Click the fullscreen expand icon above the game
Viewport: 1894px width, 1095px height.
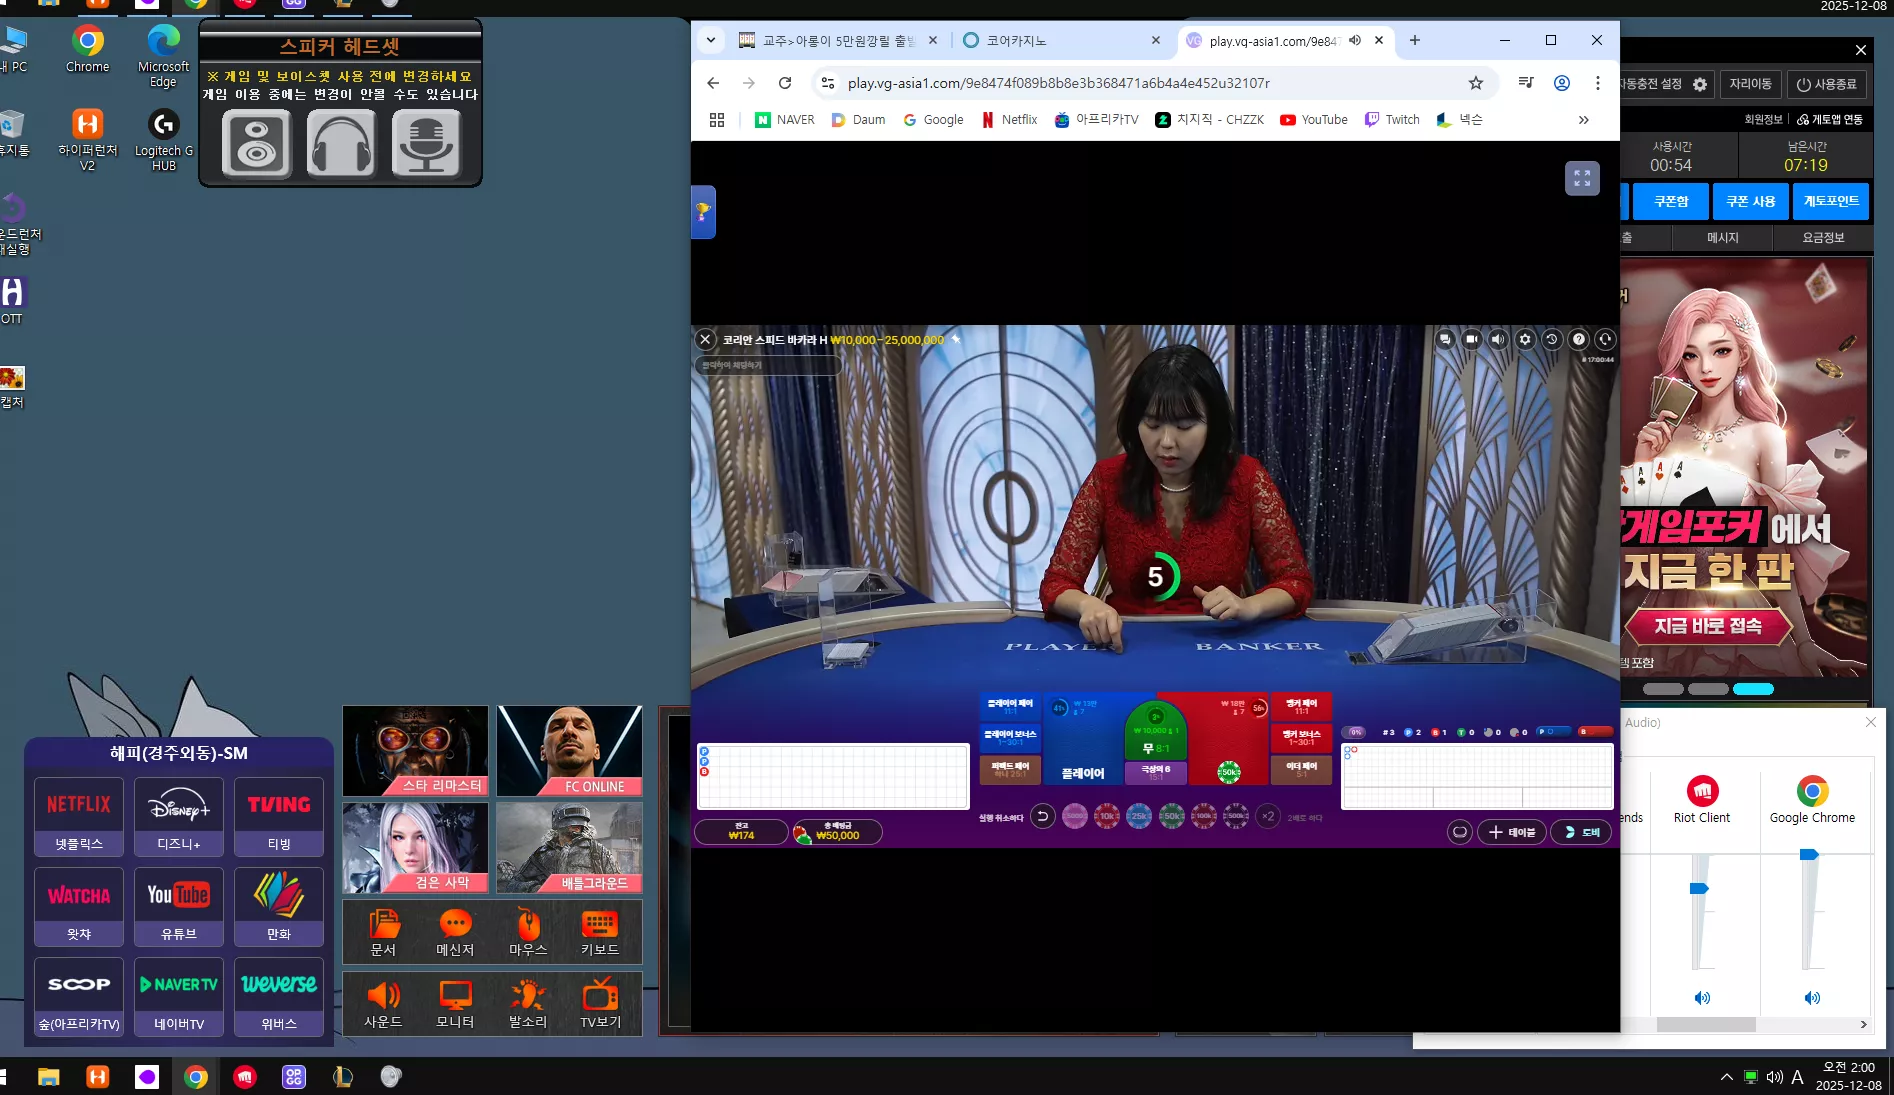[1582, 178]
